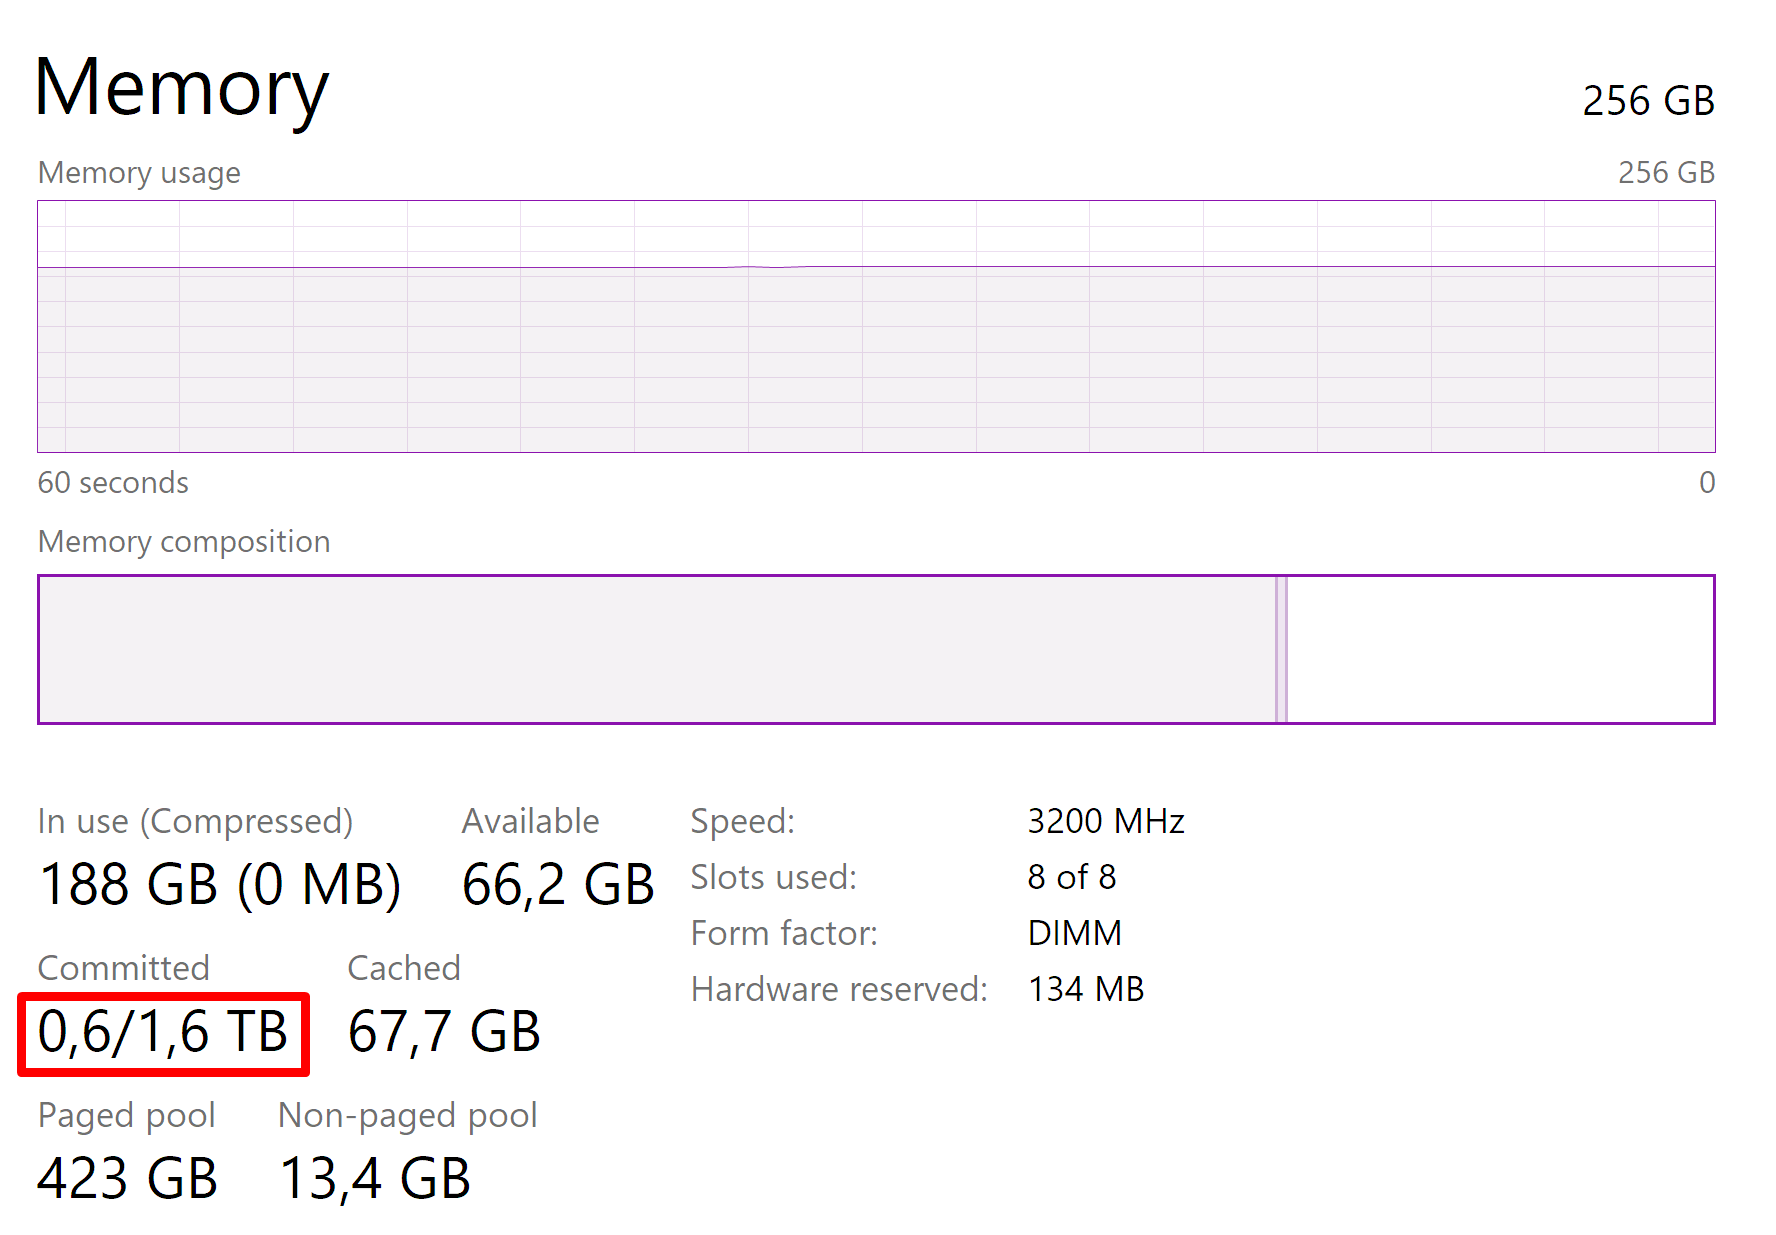Click the Speed value 3200 MHz

(x=1105, y=821)
